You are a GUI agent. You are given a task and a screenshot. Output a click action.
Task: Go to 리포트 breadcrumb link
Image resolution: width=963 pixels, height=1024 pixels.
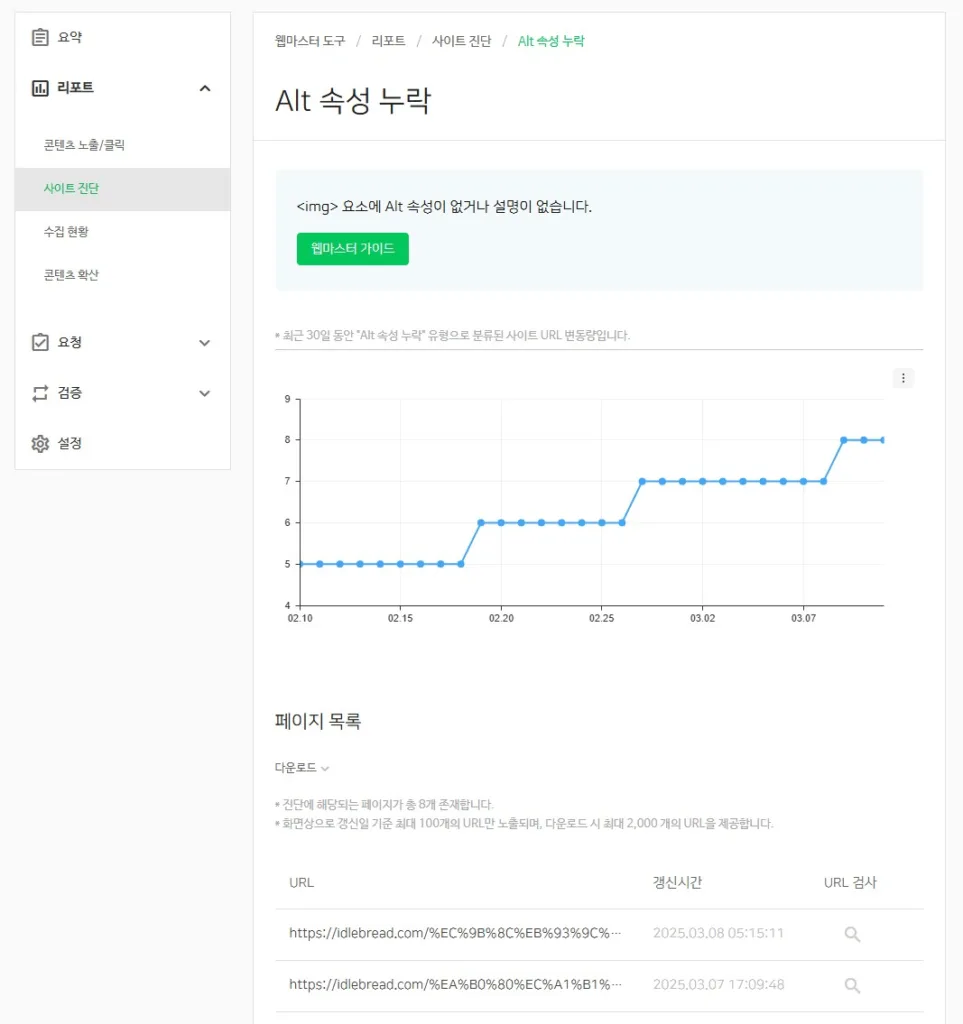pos(388,40)
